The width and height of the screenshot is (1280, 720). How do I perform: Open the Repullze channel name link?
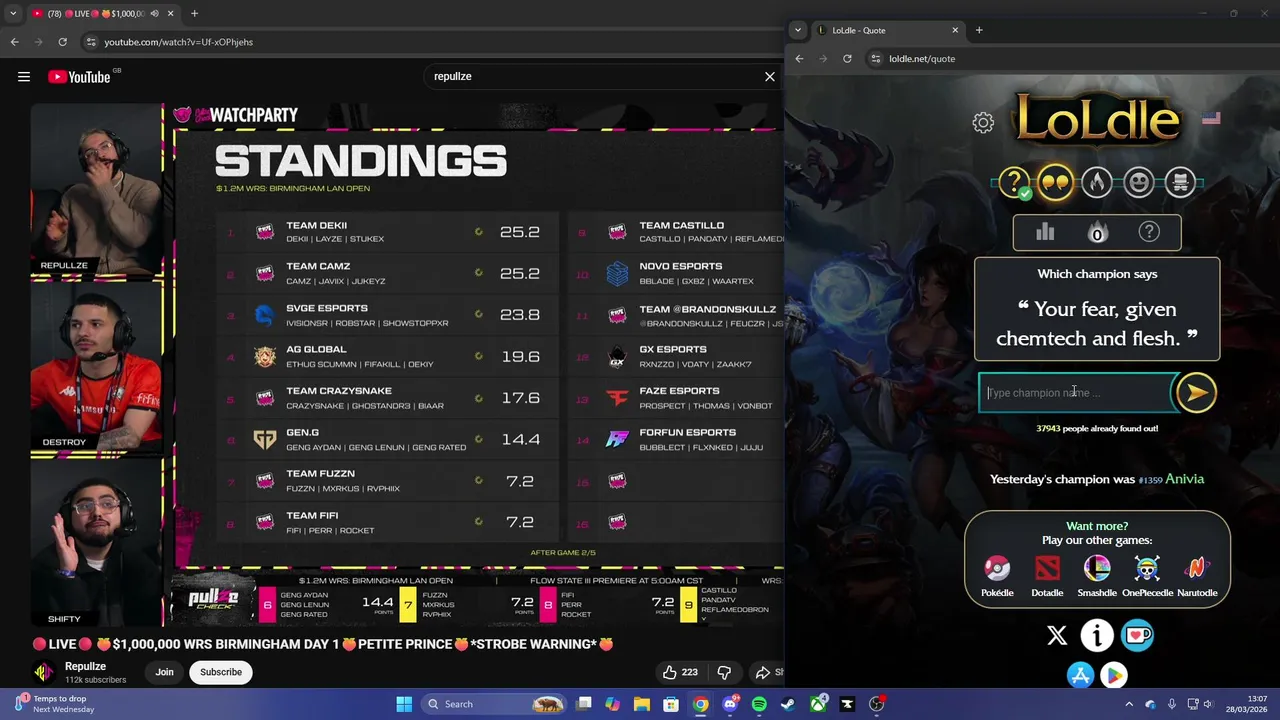click(x=85, y=666)
